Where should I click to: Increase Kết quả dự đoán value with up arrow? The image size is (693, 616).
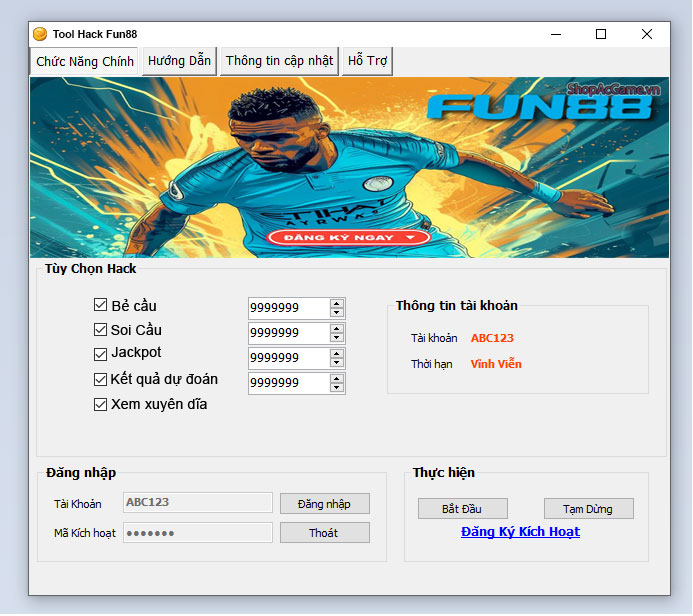tap(337, 379)
